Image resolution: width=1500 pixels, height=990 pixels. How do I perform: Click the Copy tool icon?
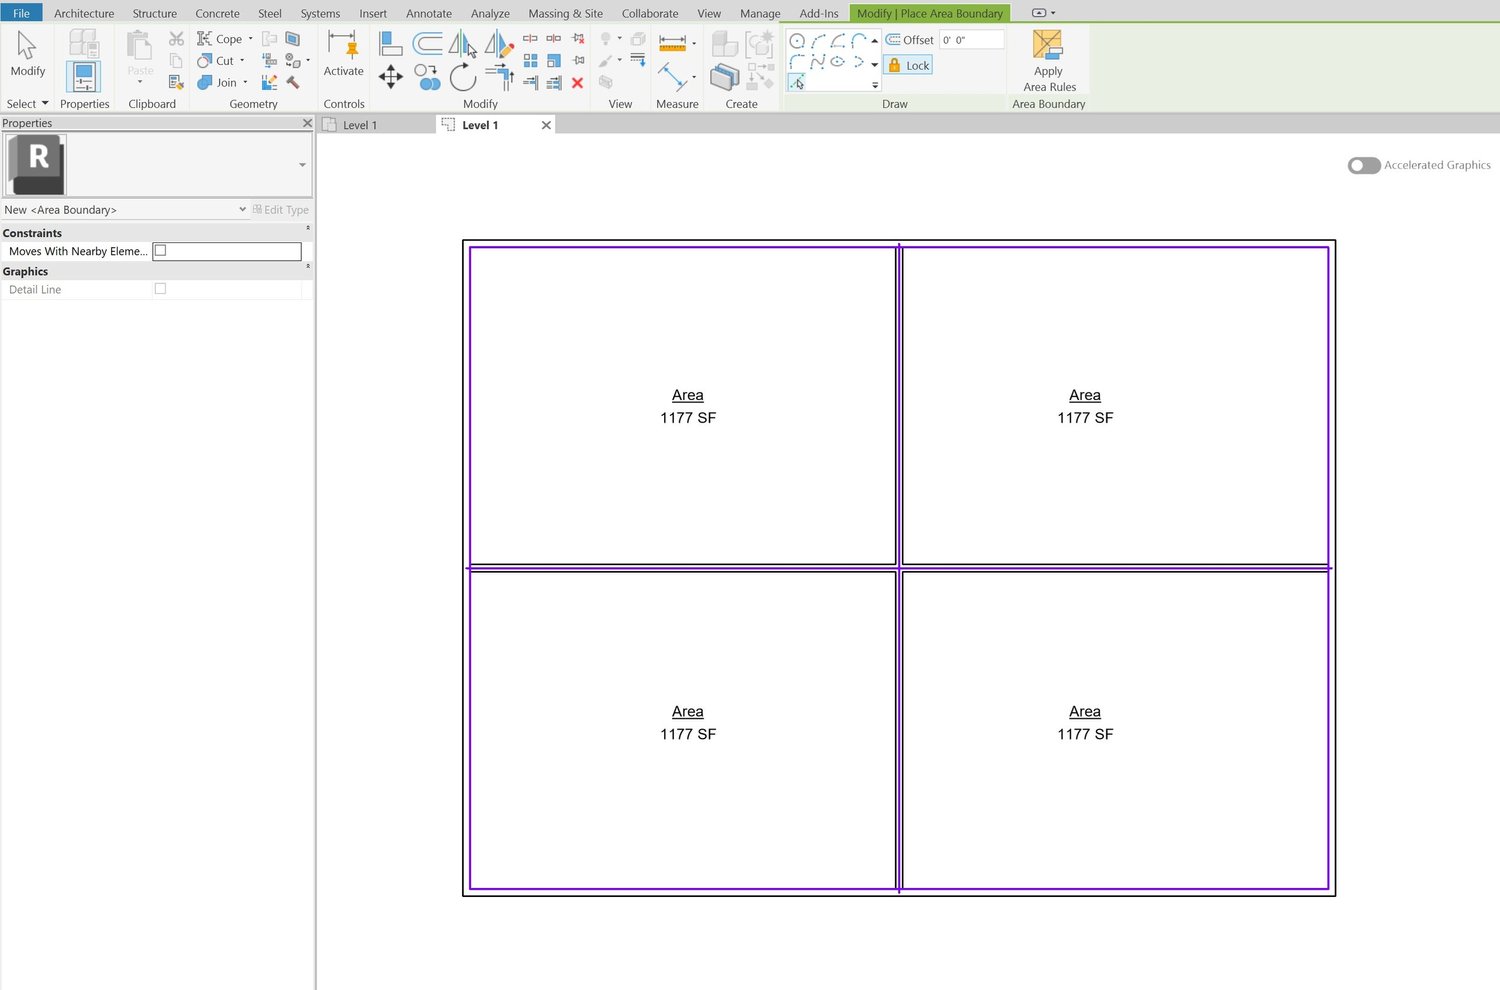[x=428, y=77]
